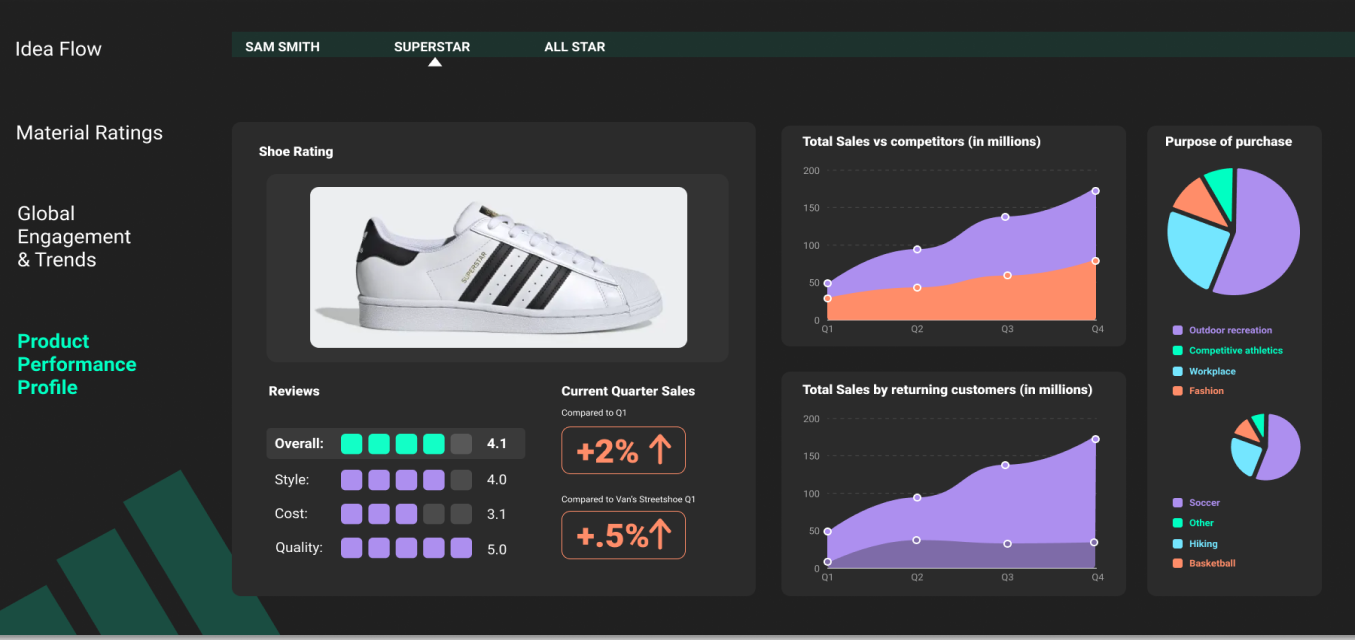Click the up arrow beside +.5%
Screen dimensions: 1355x640
point(662,535)
